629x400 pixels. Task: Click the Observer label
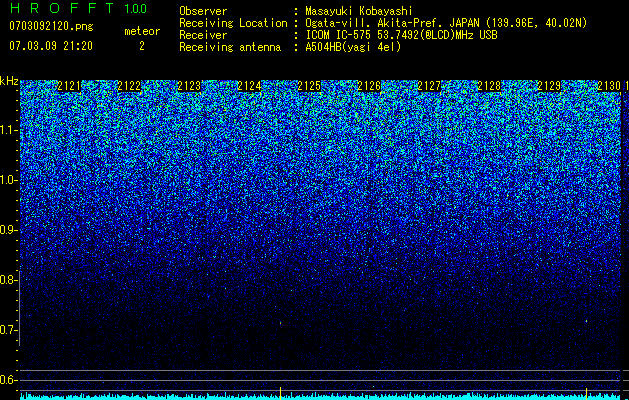[x=203, y=11]
